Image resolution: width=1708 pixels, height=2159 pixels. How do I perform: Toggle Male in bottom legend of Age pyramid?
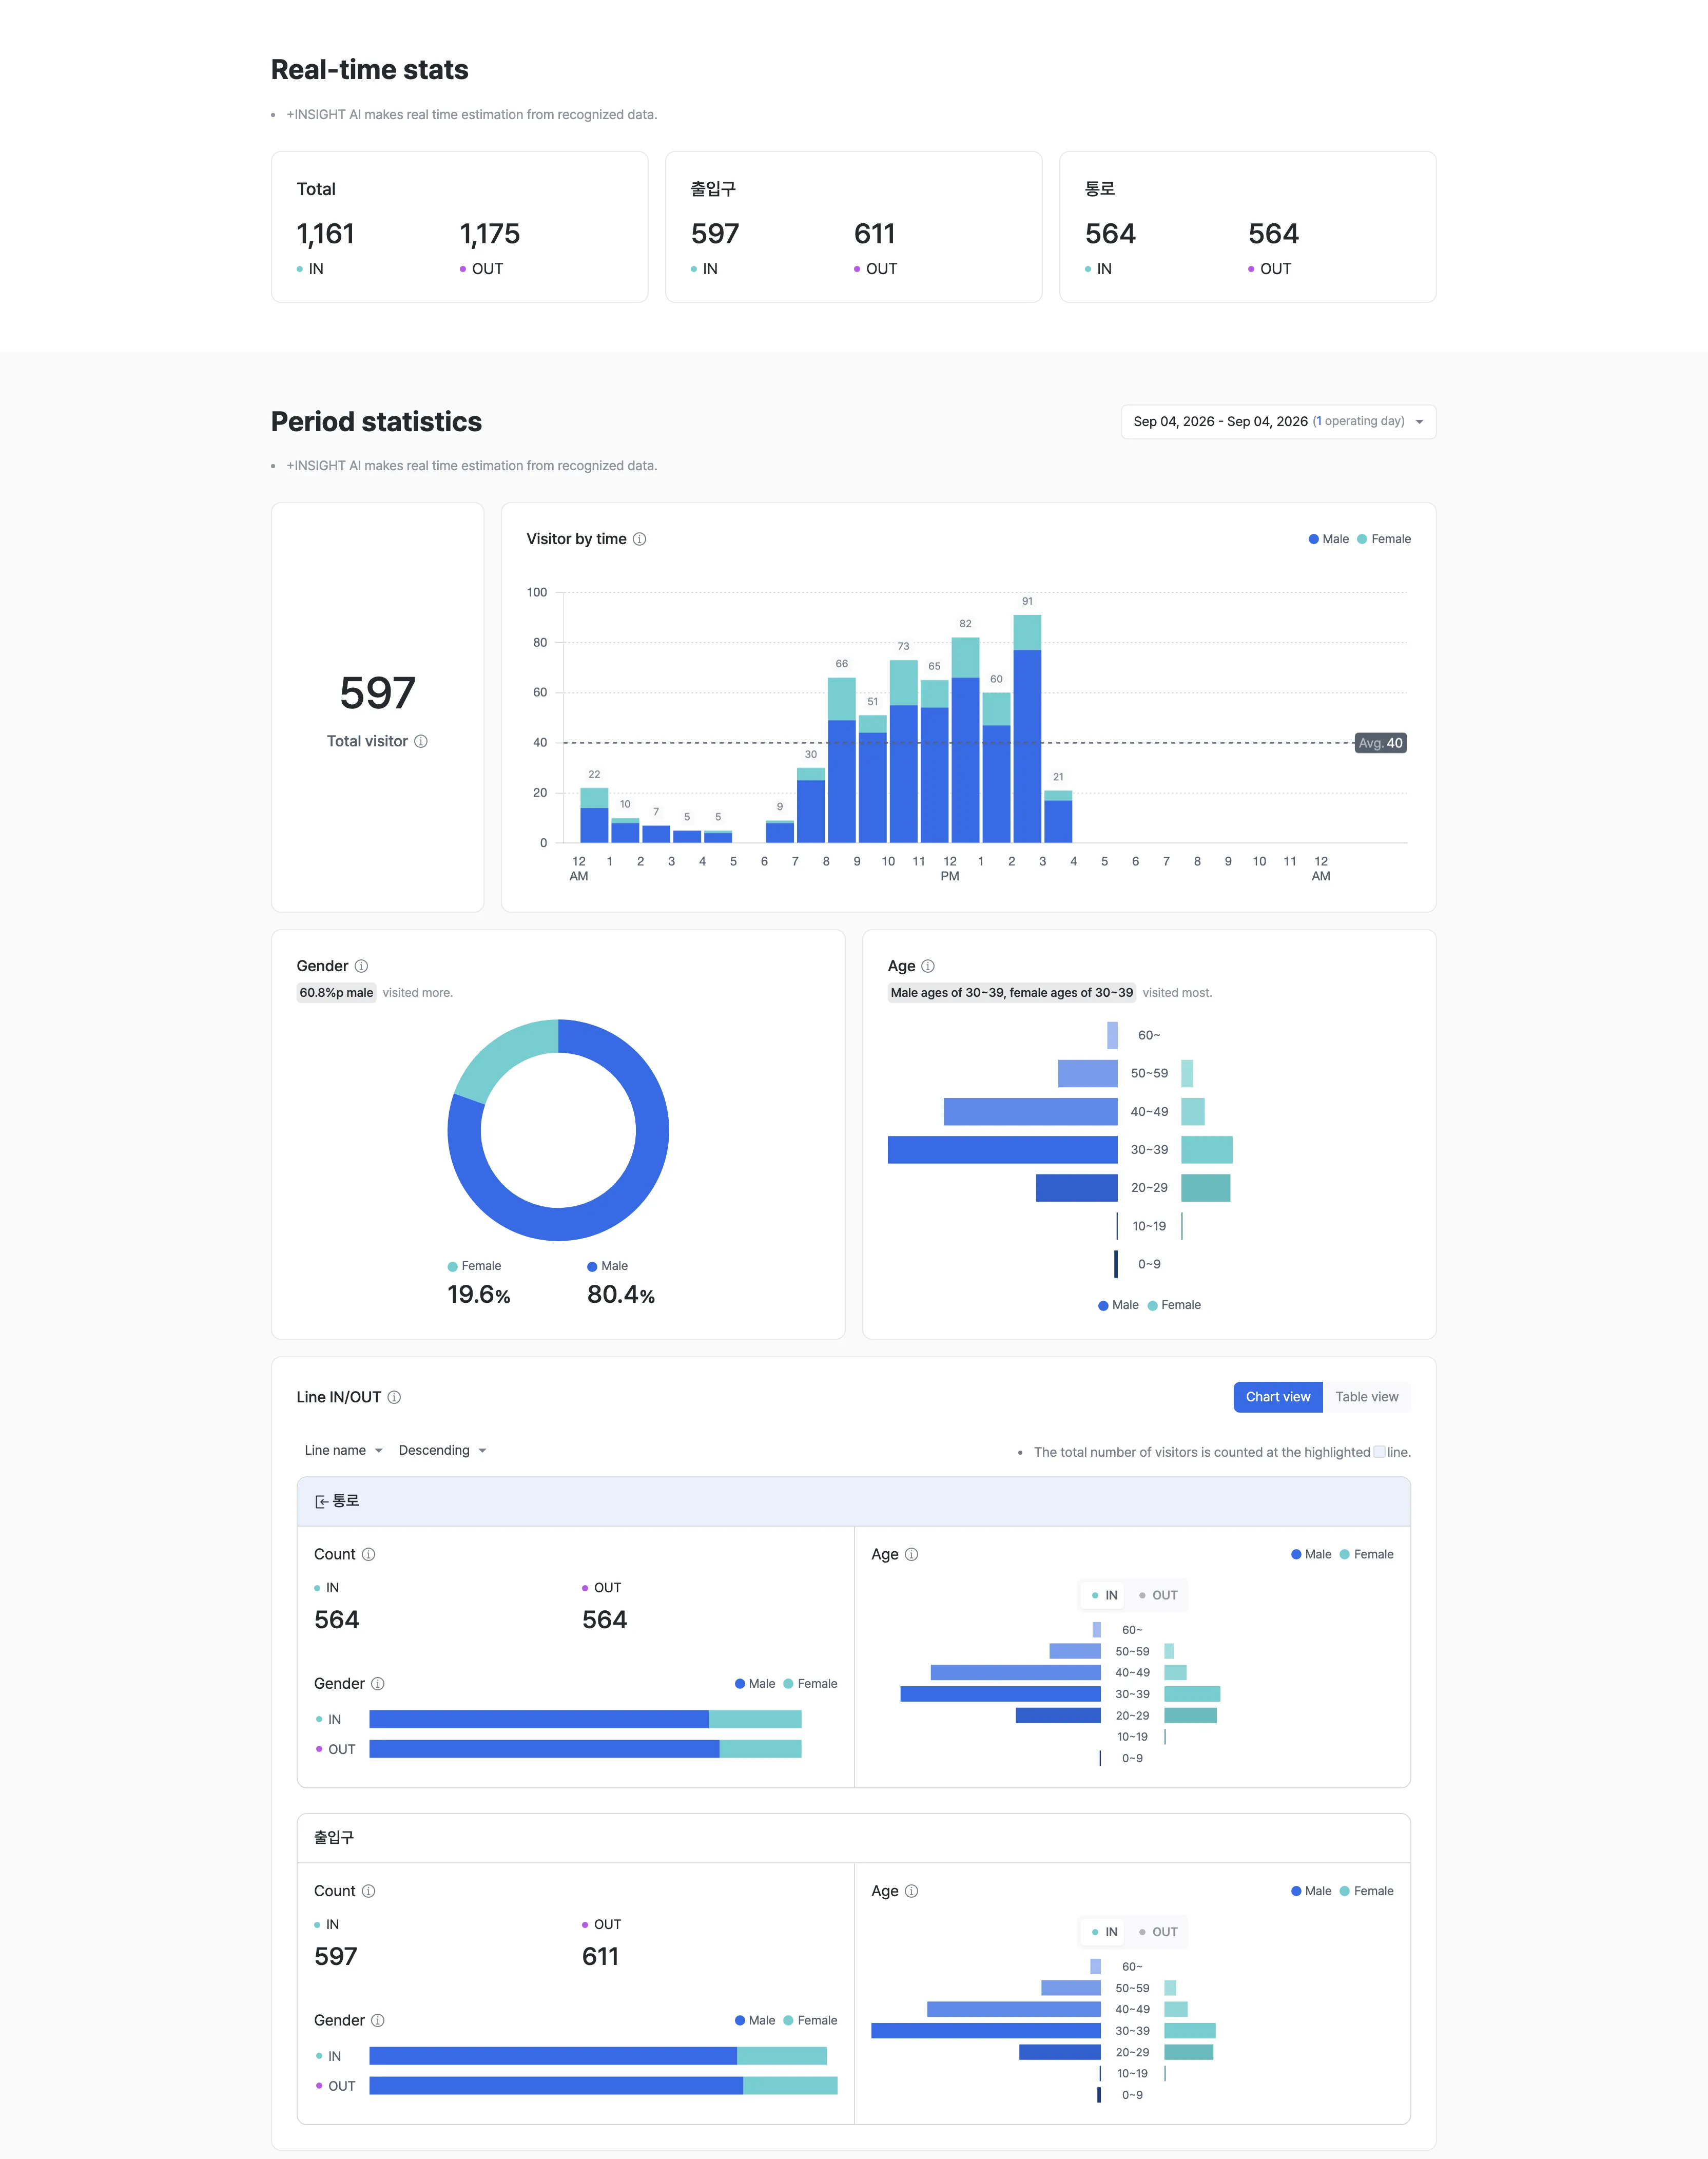1118,1305
